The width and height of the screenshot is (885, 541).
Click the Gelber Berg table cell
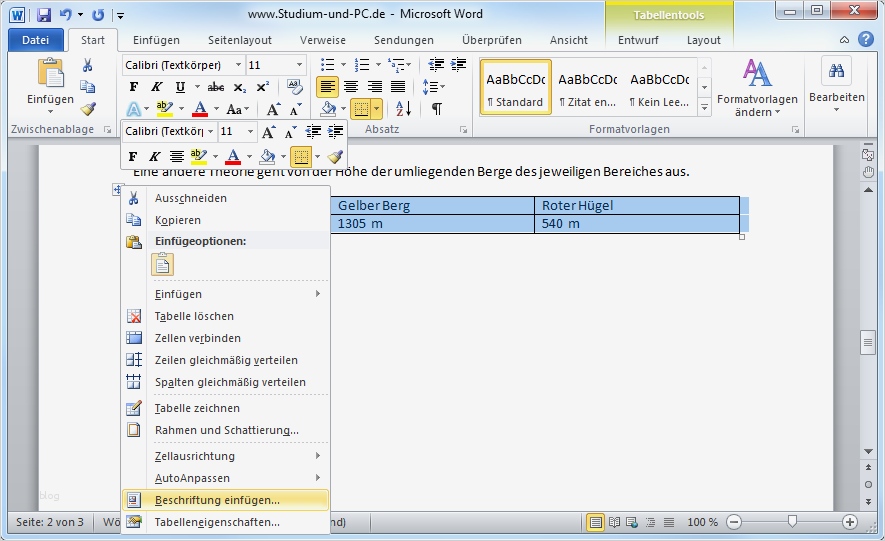pyautogui.click(x=433, y=206)
